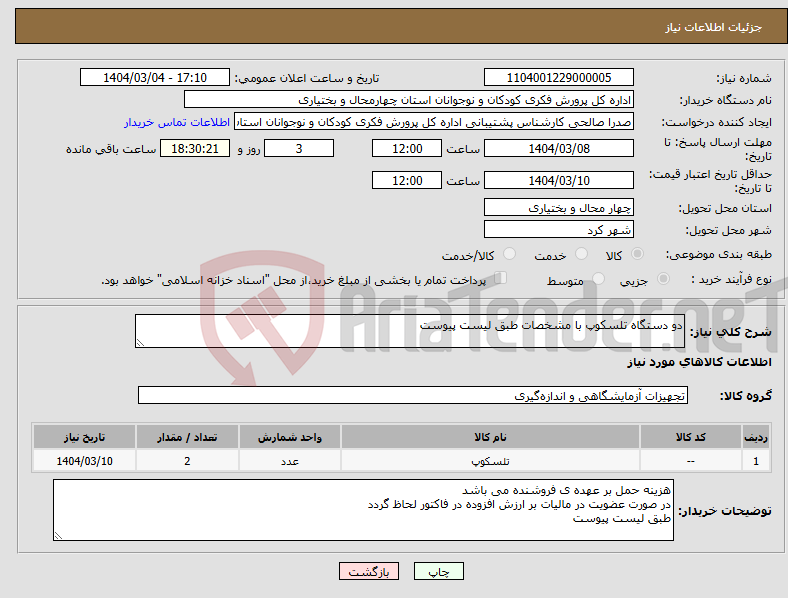The height and width of the screenshot is (598, 788).
Task: Click the resize handle of description textarea
Action: (140, 343)
